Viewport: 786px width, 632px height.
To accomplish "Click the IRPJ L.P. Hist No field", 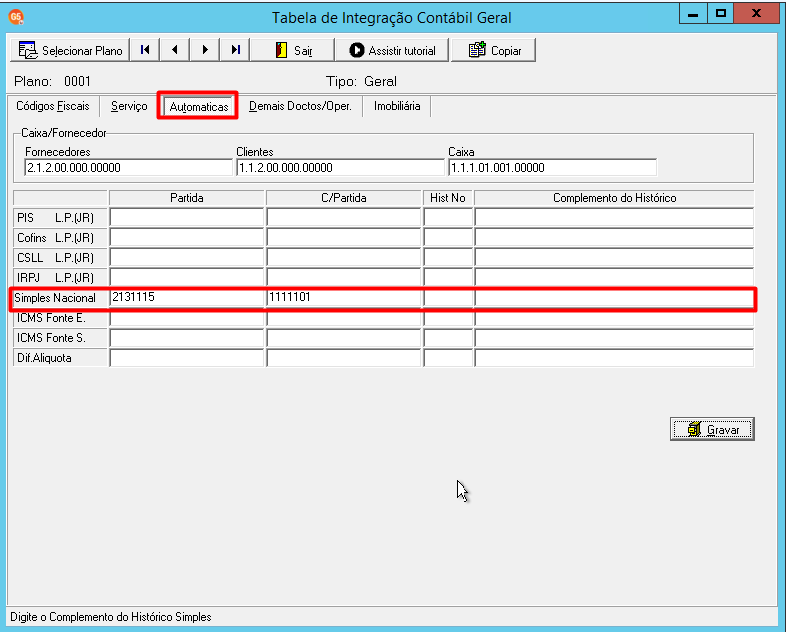I will point(448,278).
